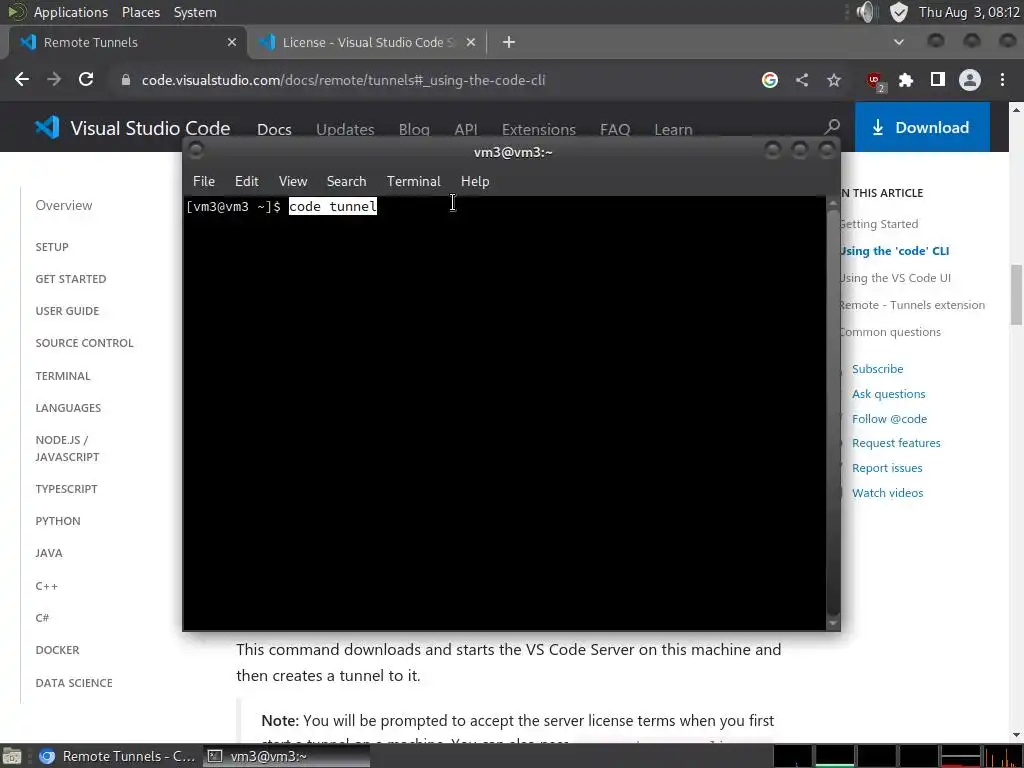
Task: Open the terminal Search menu
Action: (346, 181)
